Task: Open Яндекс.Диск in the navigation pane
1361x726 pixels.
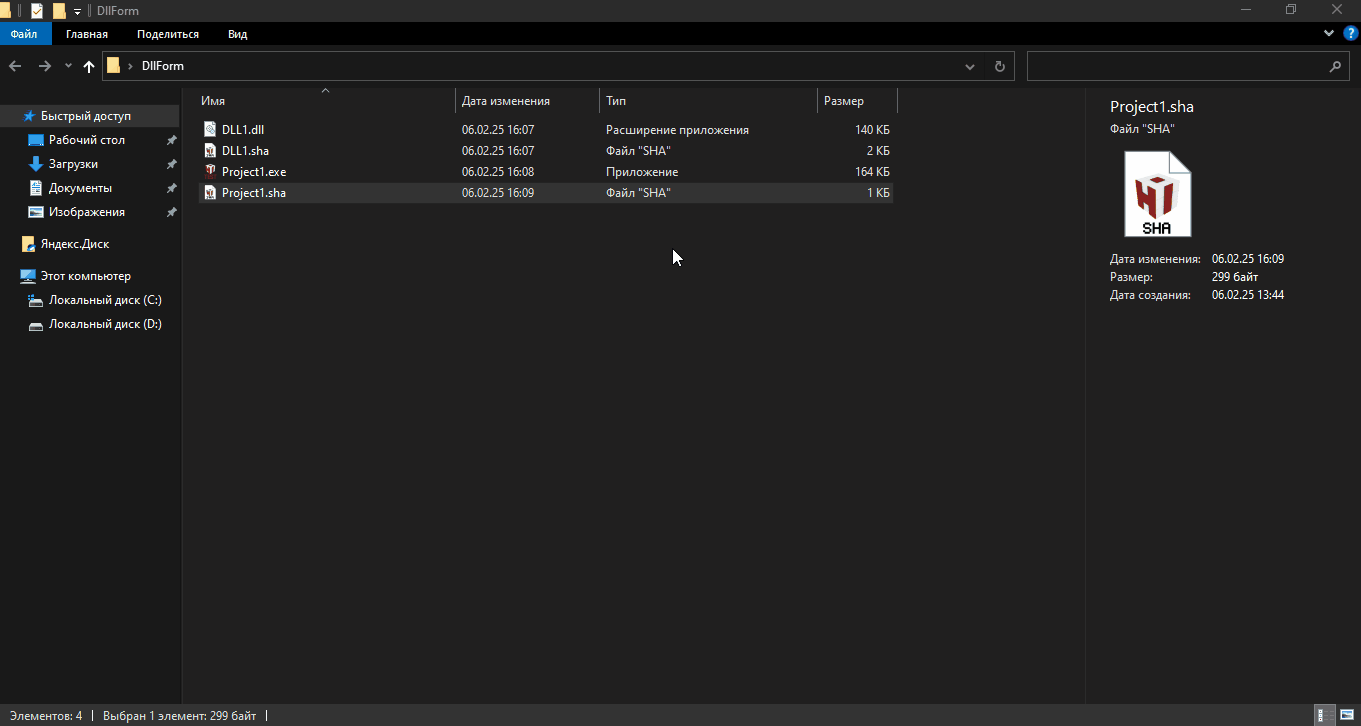Action: (74, 244)
